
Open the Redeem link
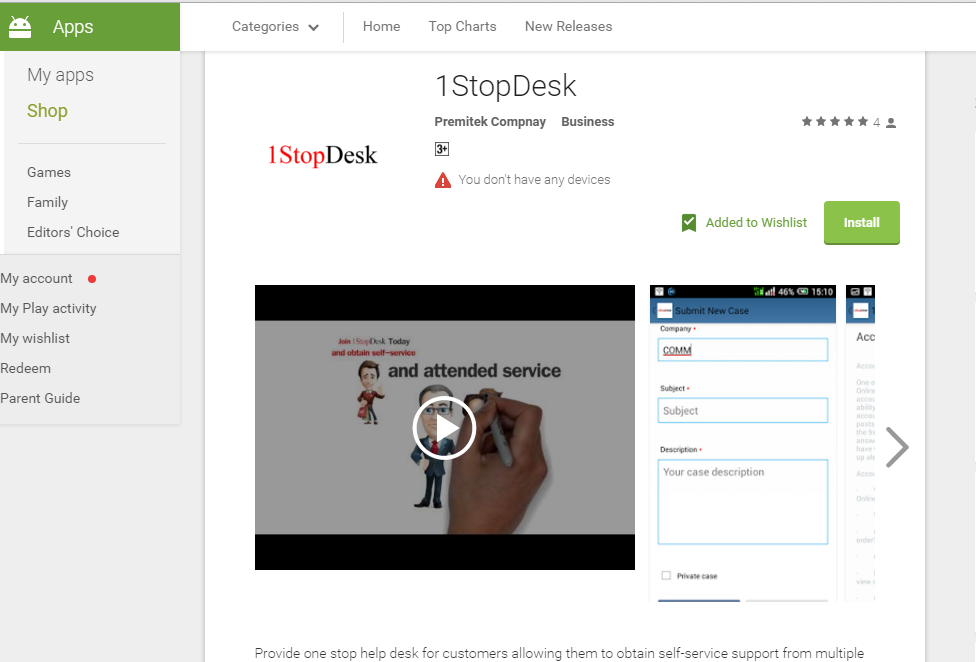click(x=26, y=368)
